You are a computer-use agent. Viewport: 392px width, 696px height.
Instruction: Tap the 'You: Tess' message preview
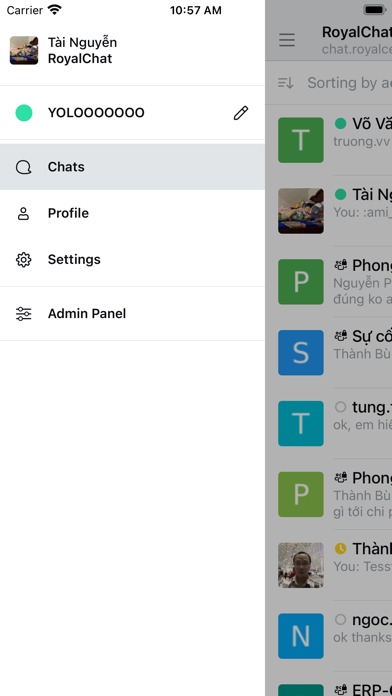pos(362,566)
